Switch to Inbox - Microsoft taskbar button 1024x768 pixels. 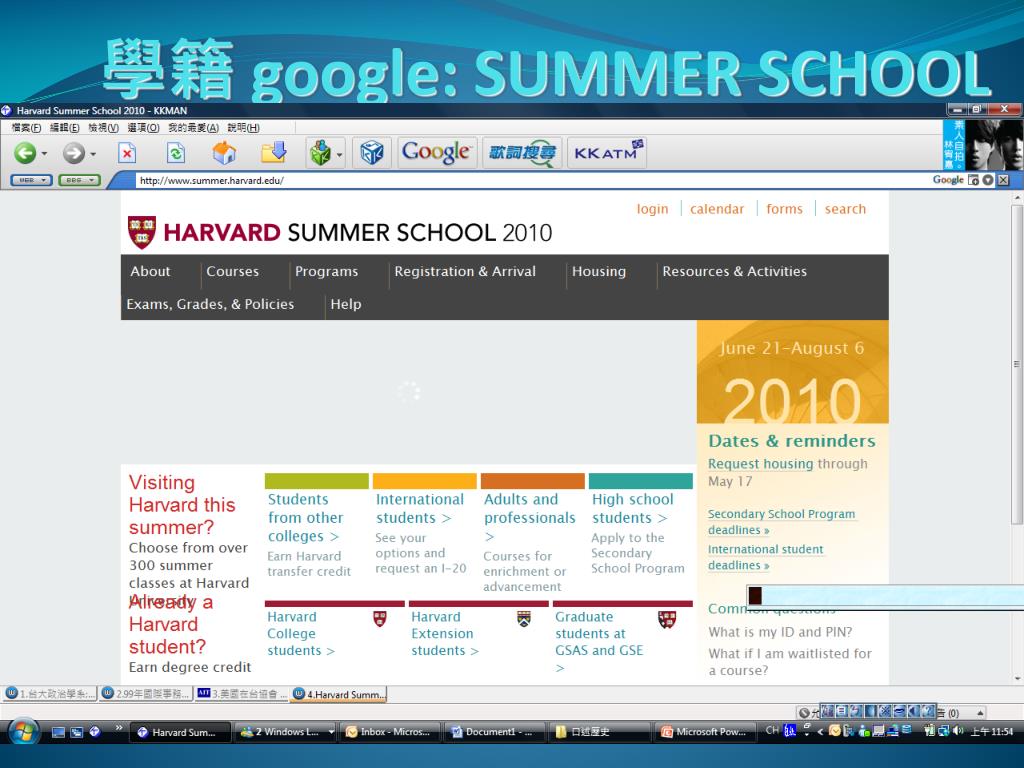click(388, 732)
